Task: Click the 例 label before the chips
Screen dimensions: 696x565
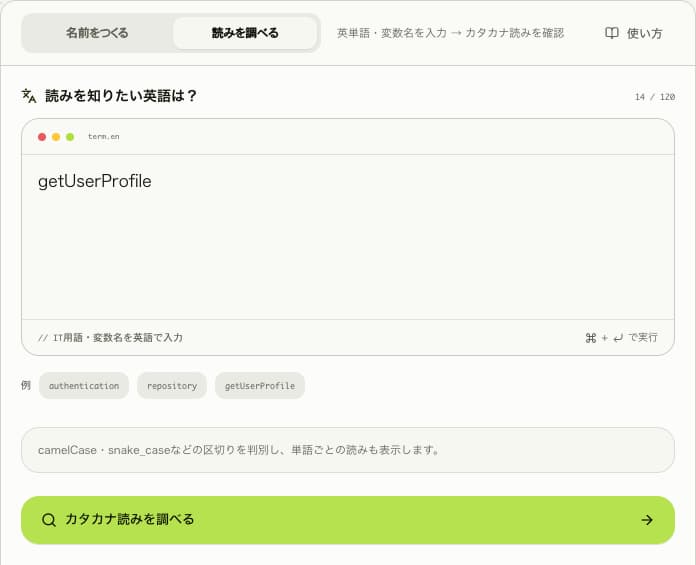Action: [x=26, y=385]
